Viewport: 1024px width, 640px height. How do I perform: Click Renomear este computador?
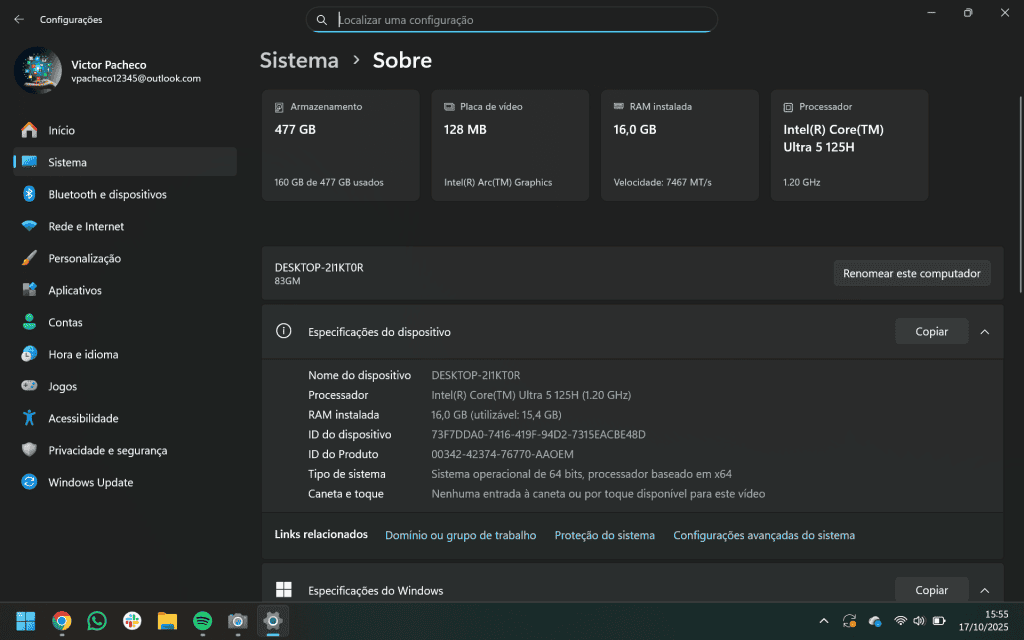[911, 272]
